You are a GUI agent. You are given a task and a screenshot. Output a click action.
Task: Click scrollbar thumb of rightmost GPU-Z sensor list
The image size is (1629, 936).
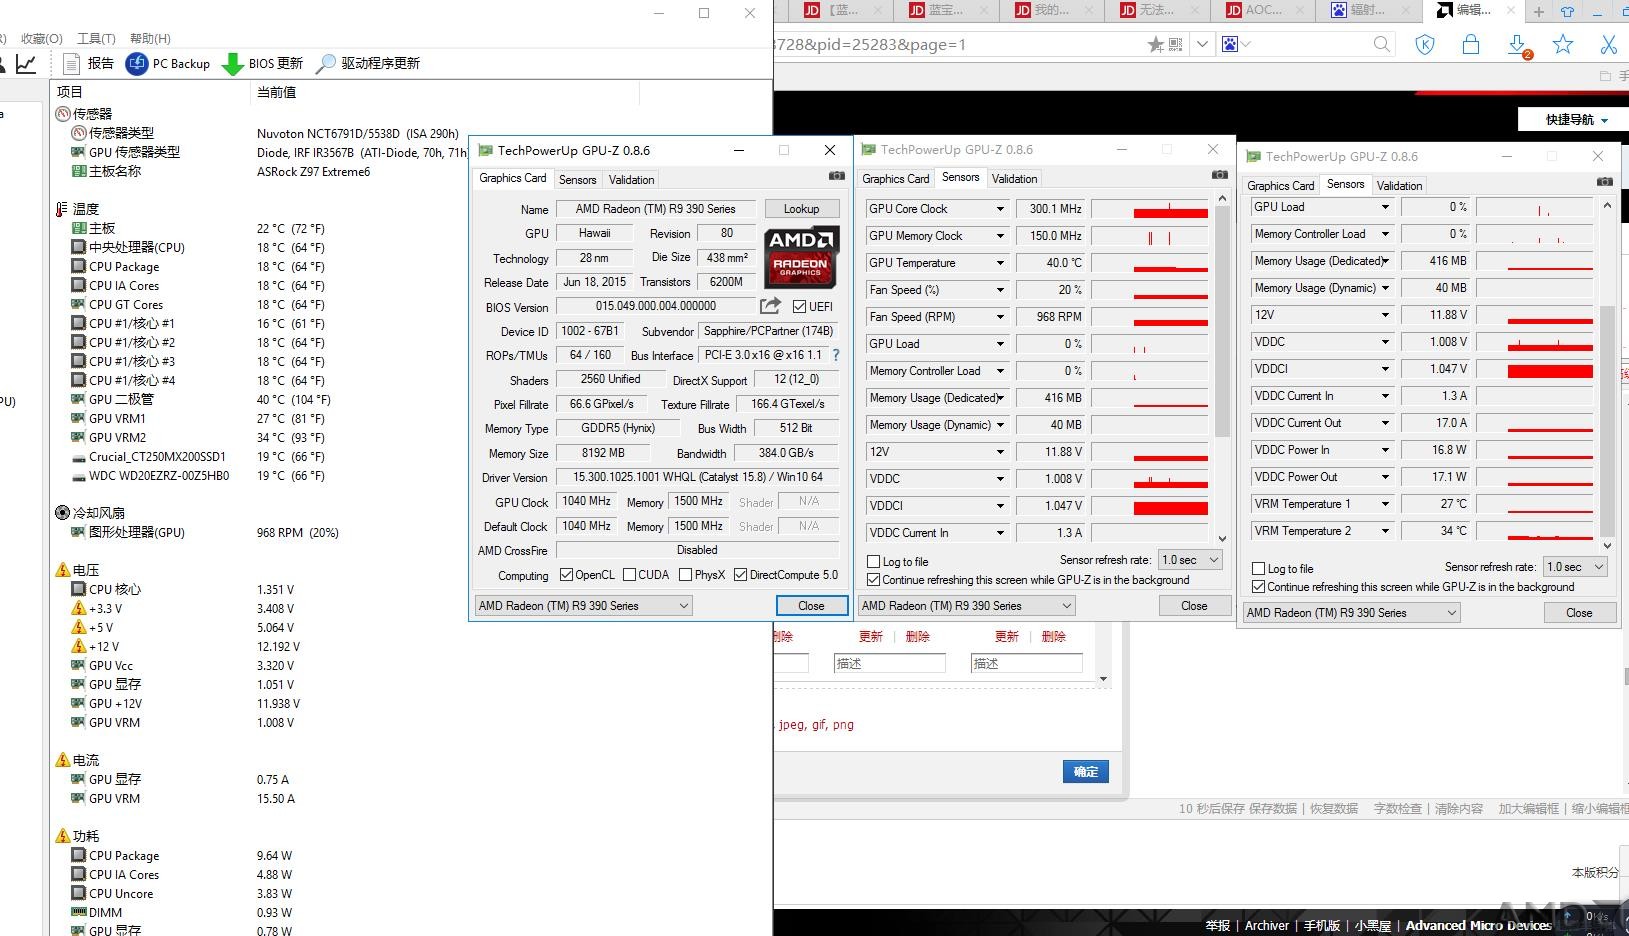pos(1607,420)
